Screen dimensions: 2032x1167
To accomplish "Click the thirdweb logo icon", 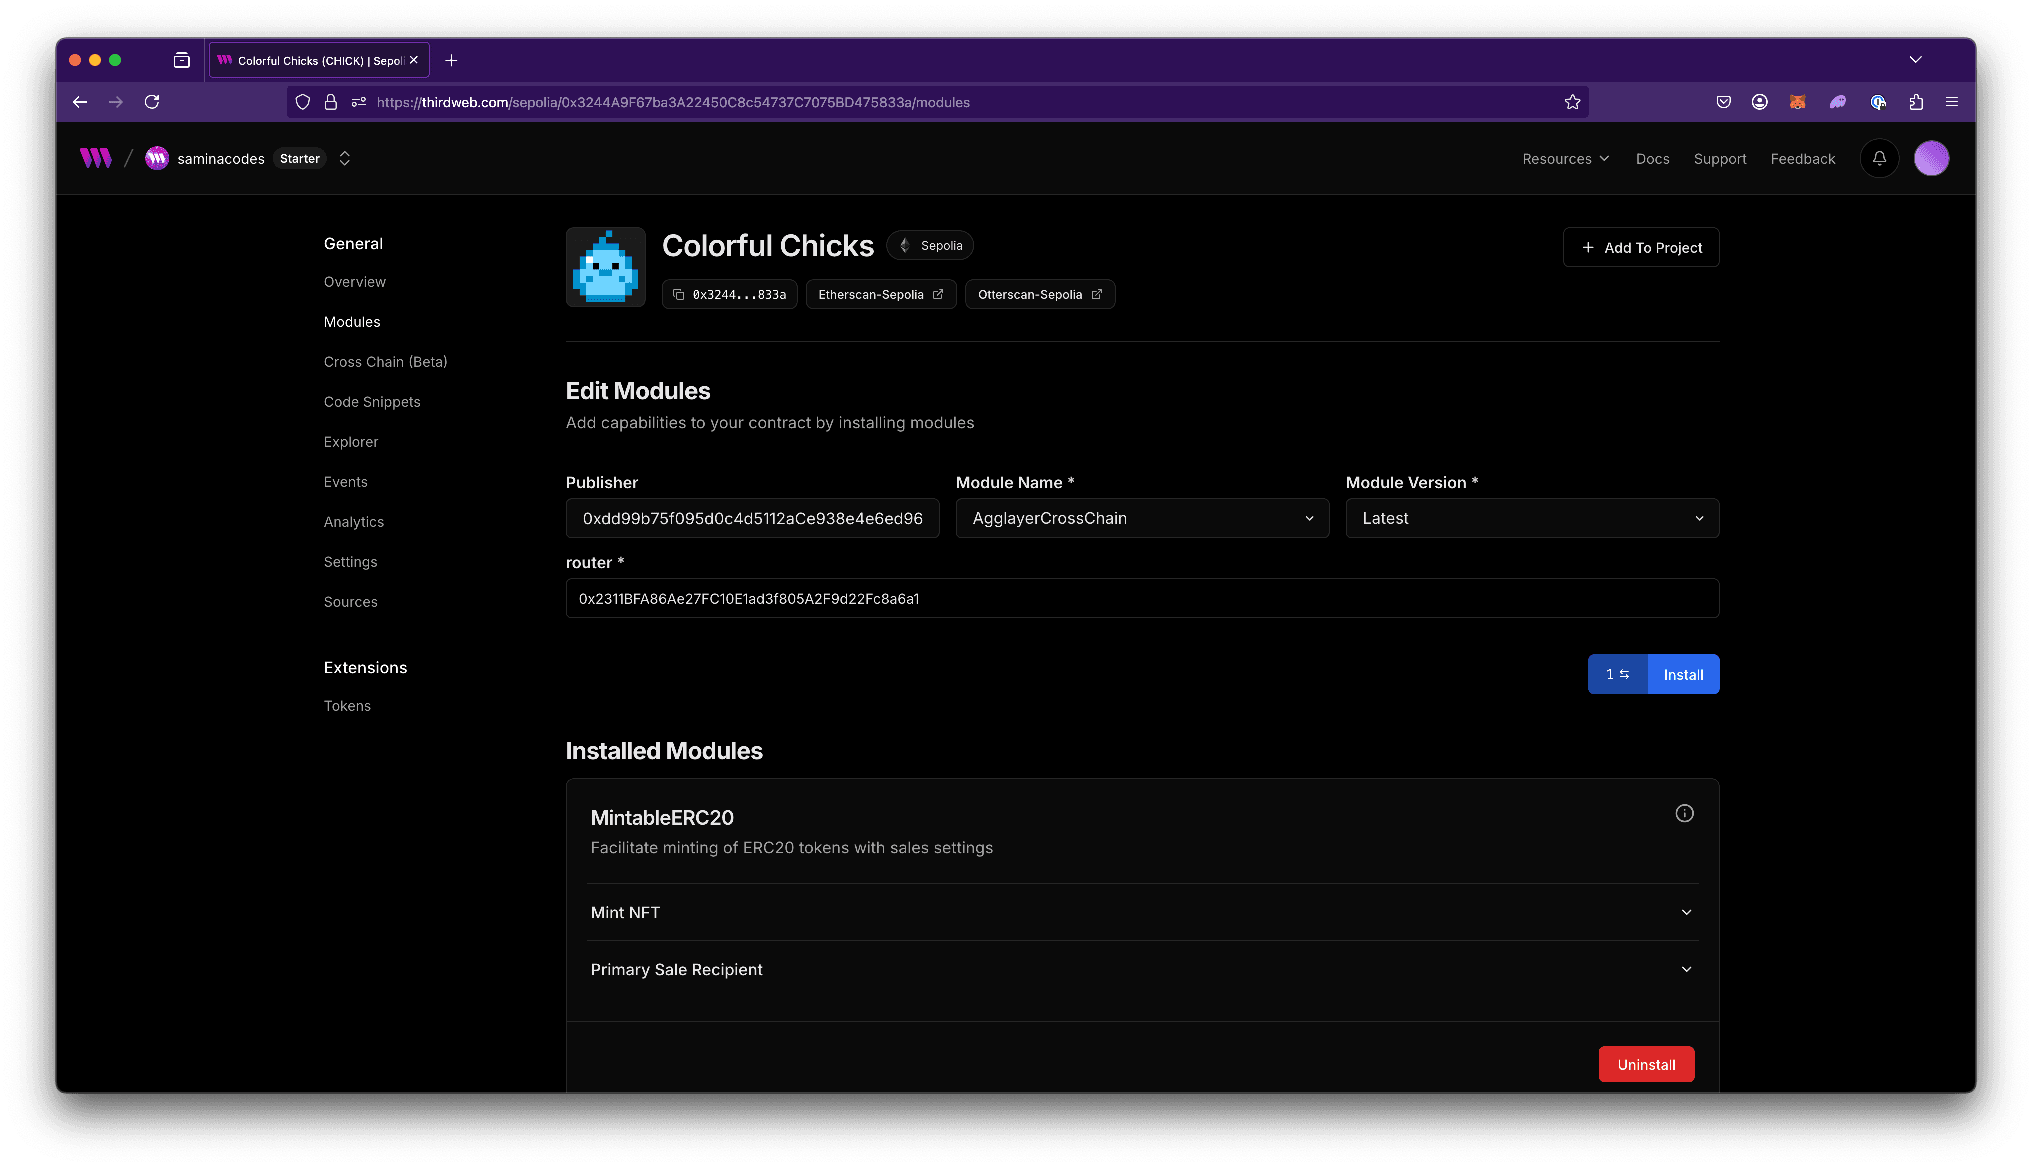I will [96, 158].
